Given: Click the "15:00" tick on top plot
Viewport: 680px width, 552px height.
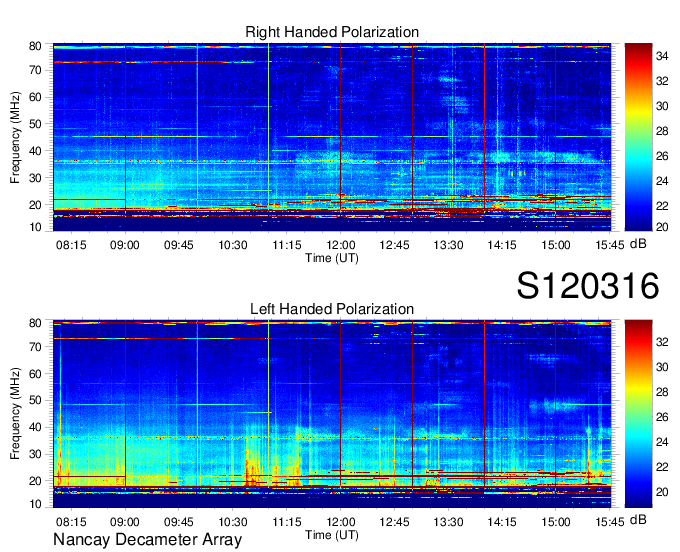Looking at the screenshot, I should 556,245.
